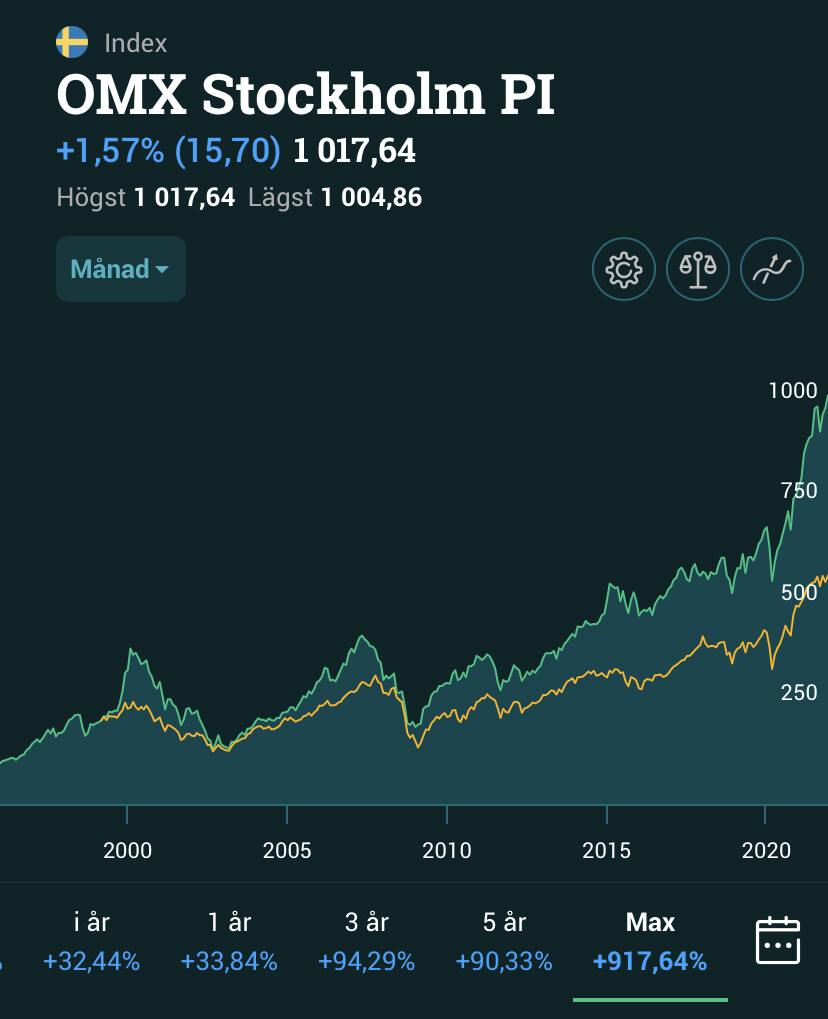
Task: Expand the Månad interval dropdown
Action: pyautogui.click(x=120, y=269)
